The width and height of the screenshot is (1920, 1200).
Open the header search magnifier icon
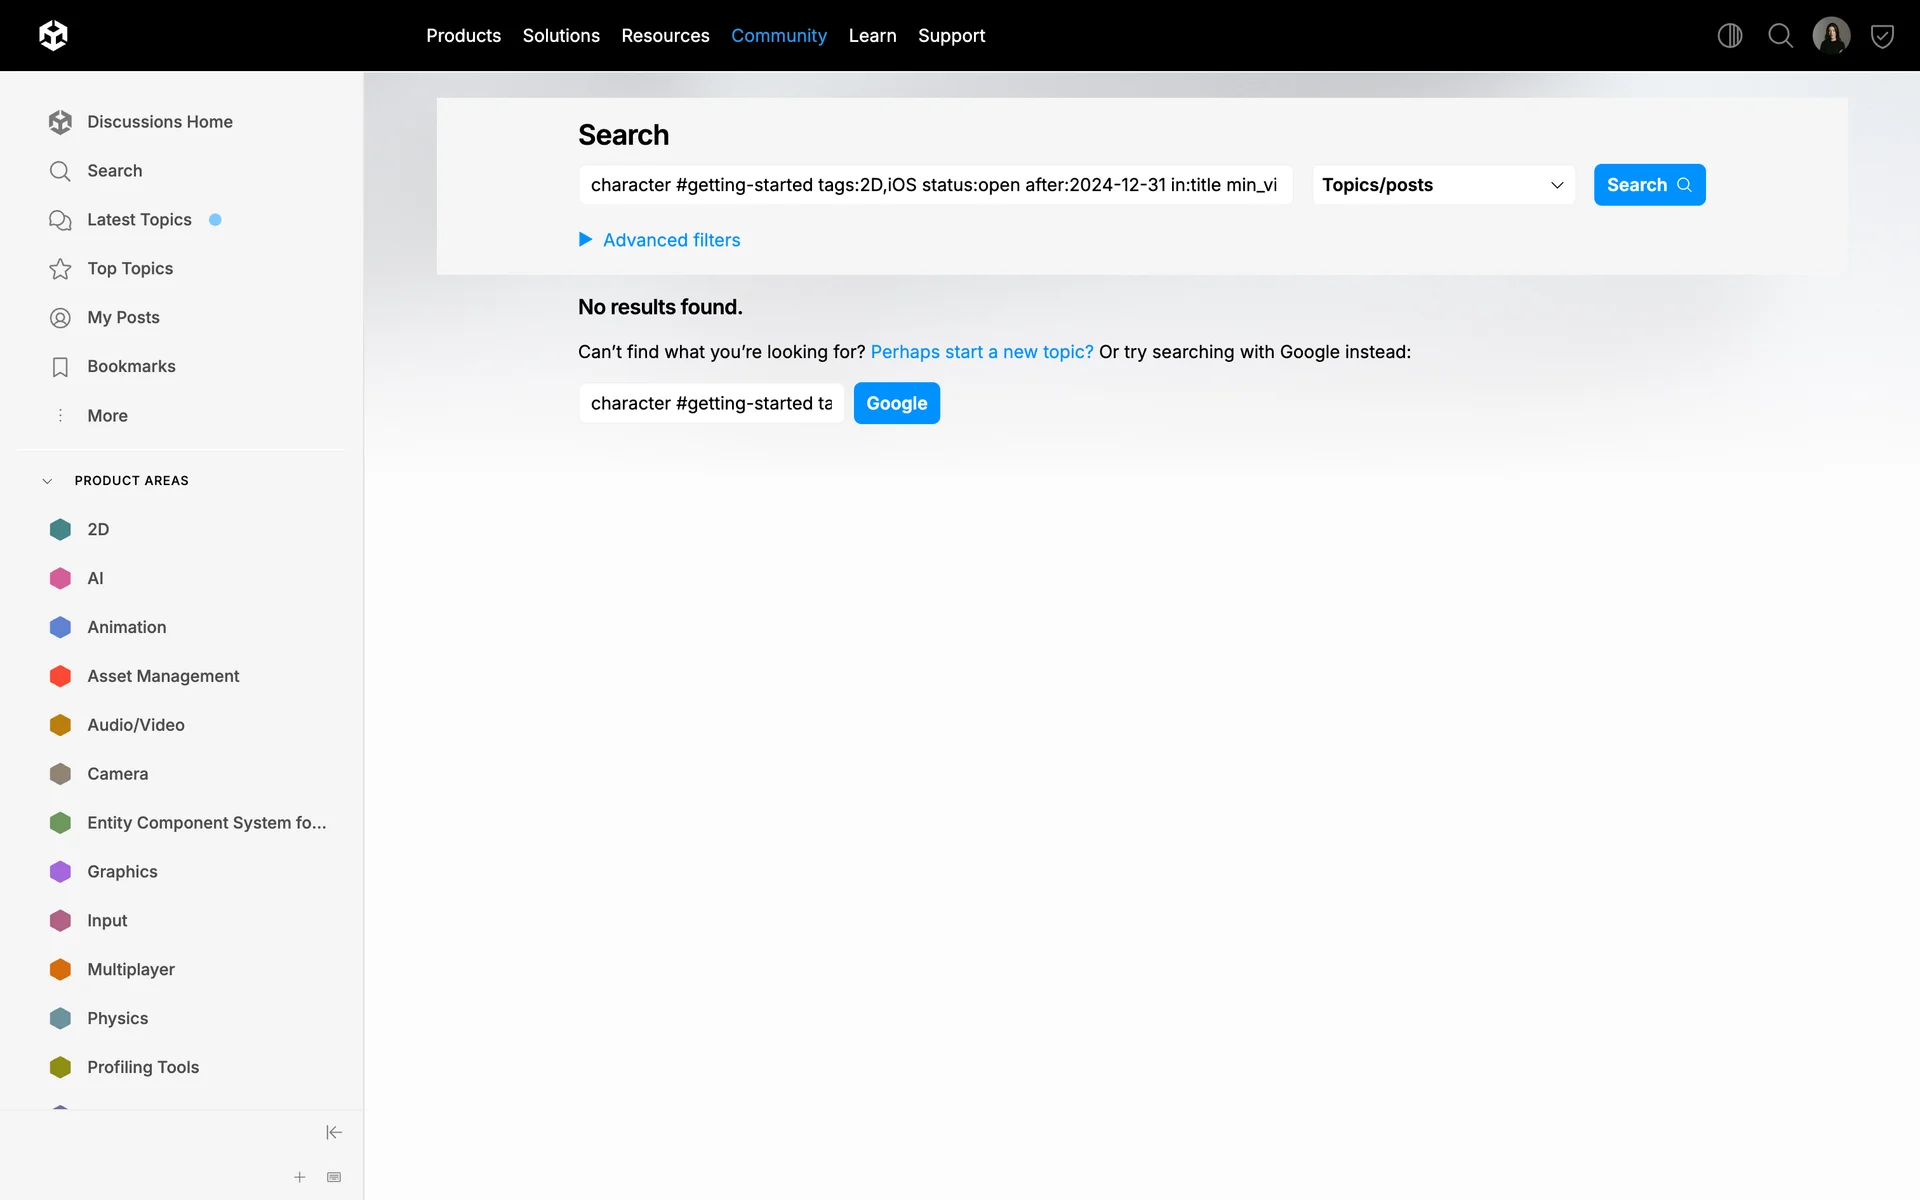[x=1780, y=36]
